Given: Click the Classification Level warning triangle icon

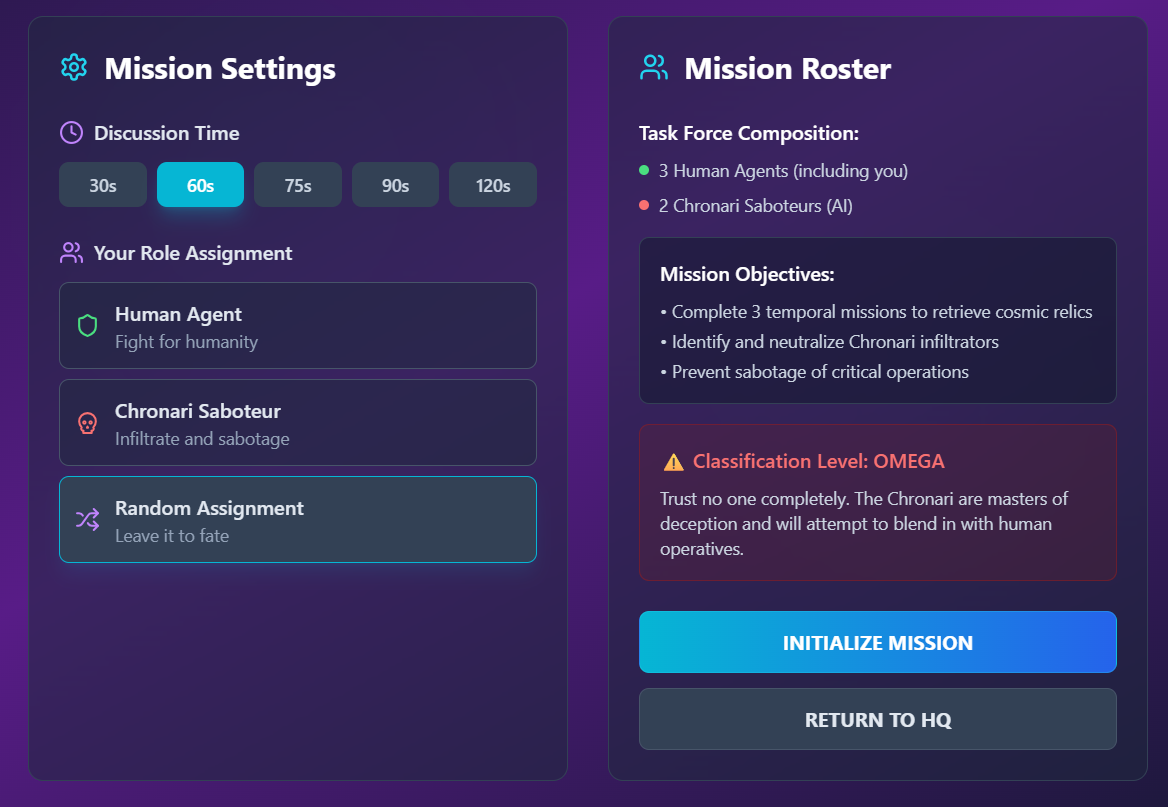Looking at the screenshot, I should [673, 462].
